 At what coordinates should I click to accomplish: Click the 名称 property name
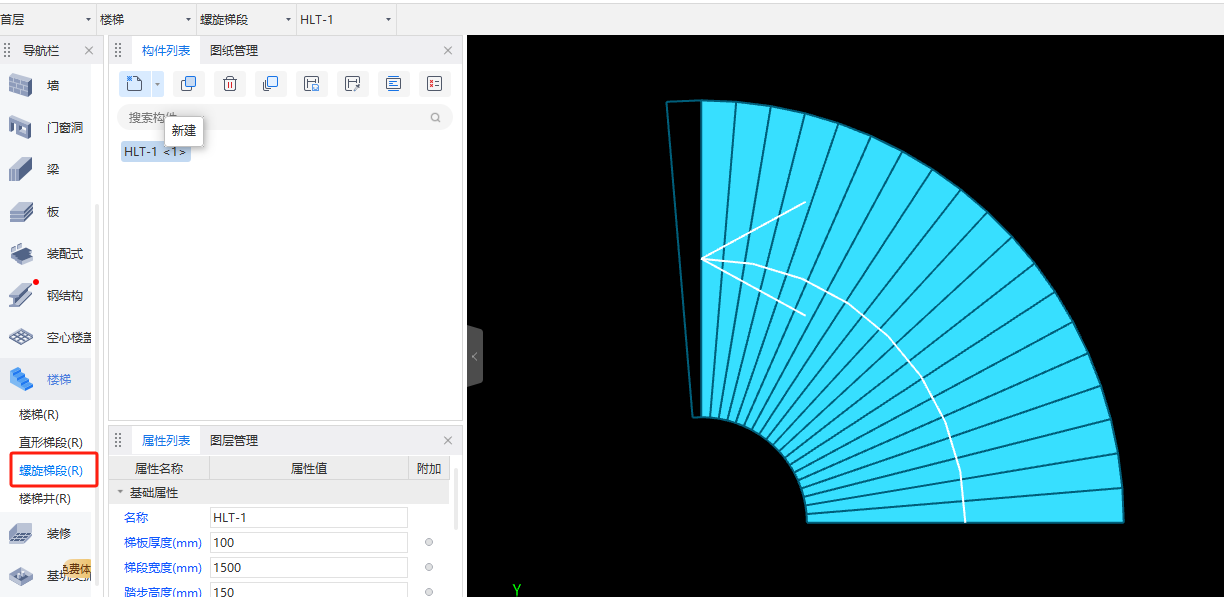[x=135, y=517]
